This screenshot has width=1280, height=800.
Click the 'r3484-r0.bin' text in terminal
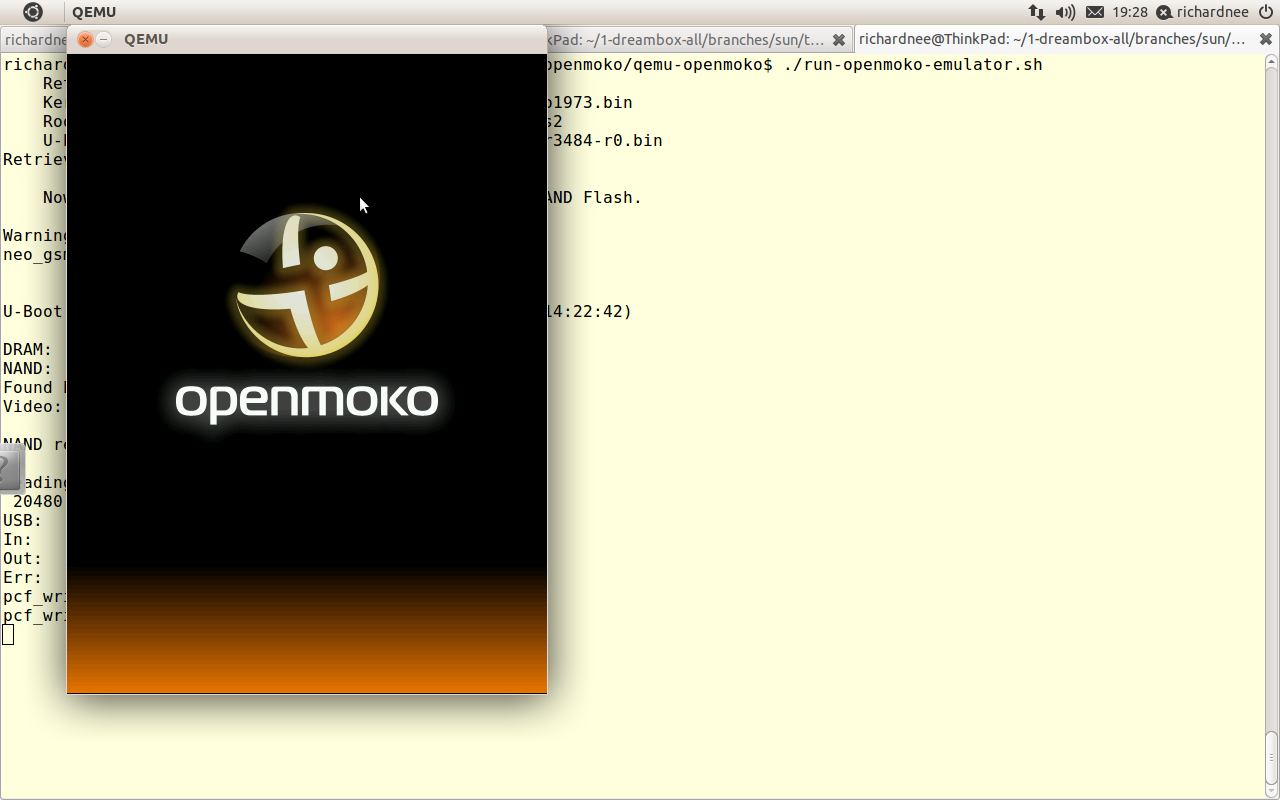(x=605, y=141)
